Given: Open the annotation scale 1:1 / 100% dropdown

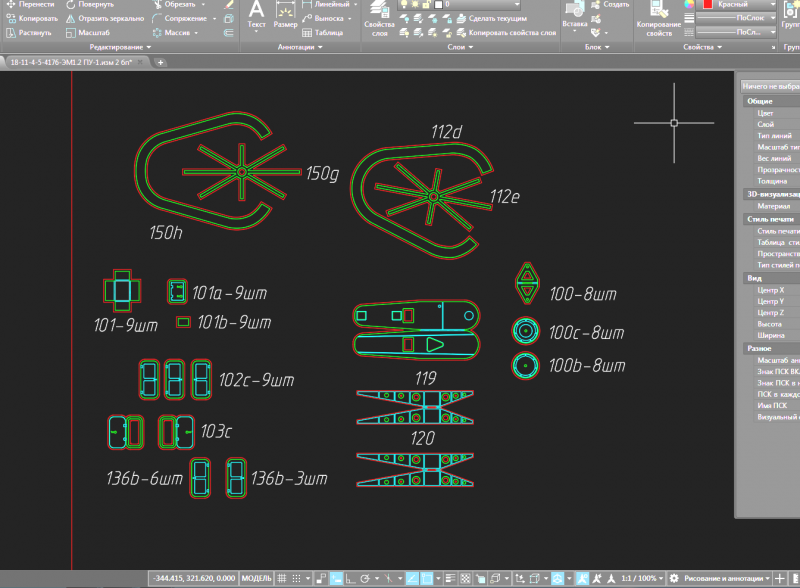Looking at the screenshot, I should 642,578.
